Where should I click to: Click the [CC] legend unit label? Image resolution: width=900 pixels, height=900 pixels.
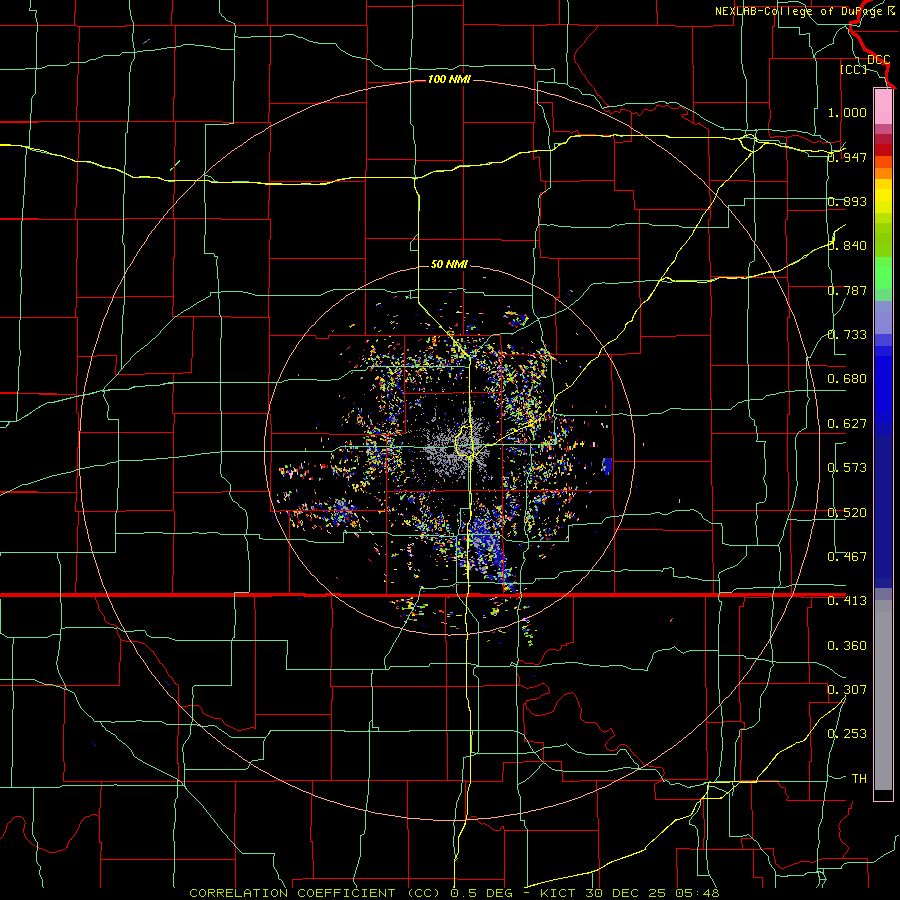pos(854,70)
